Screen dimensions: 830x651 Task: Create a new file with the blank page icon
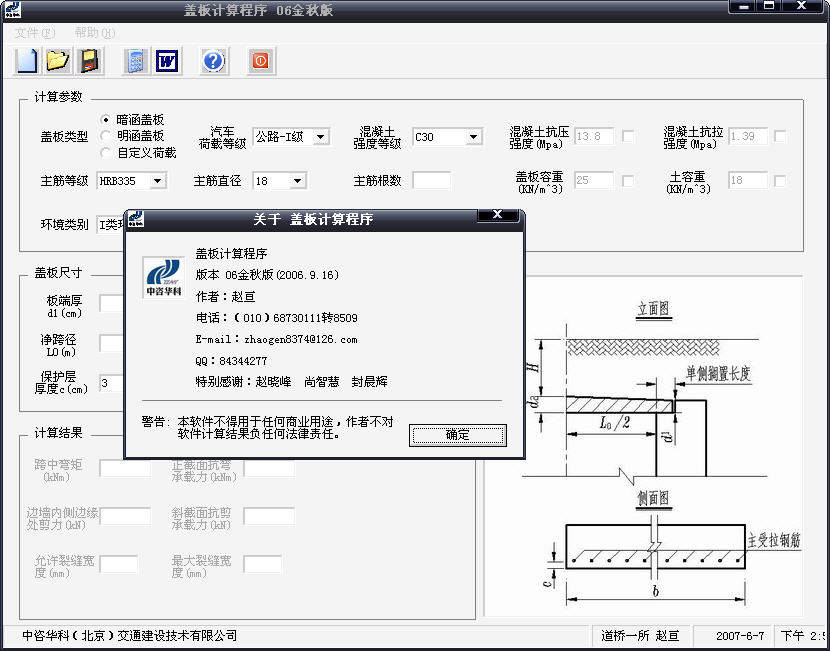[x=26, y=61]
